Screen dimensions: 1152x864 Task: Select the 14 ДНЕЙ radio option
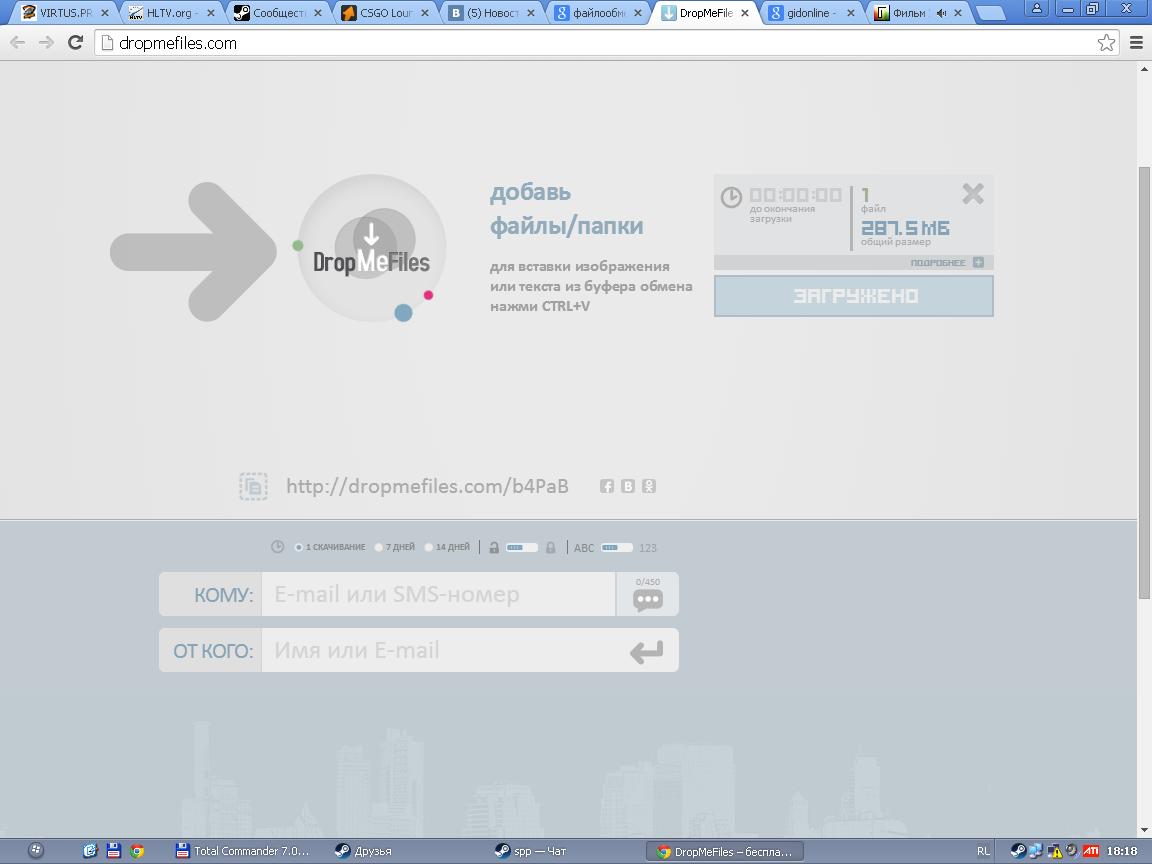[x=429, y=547]
